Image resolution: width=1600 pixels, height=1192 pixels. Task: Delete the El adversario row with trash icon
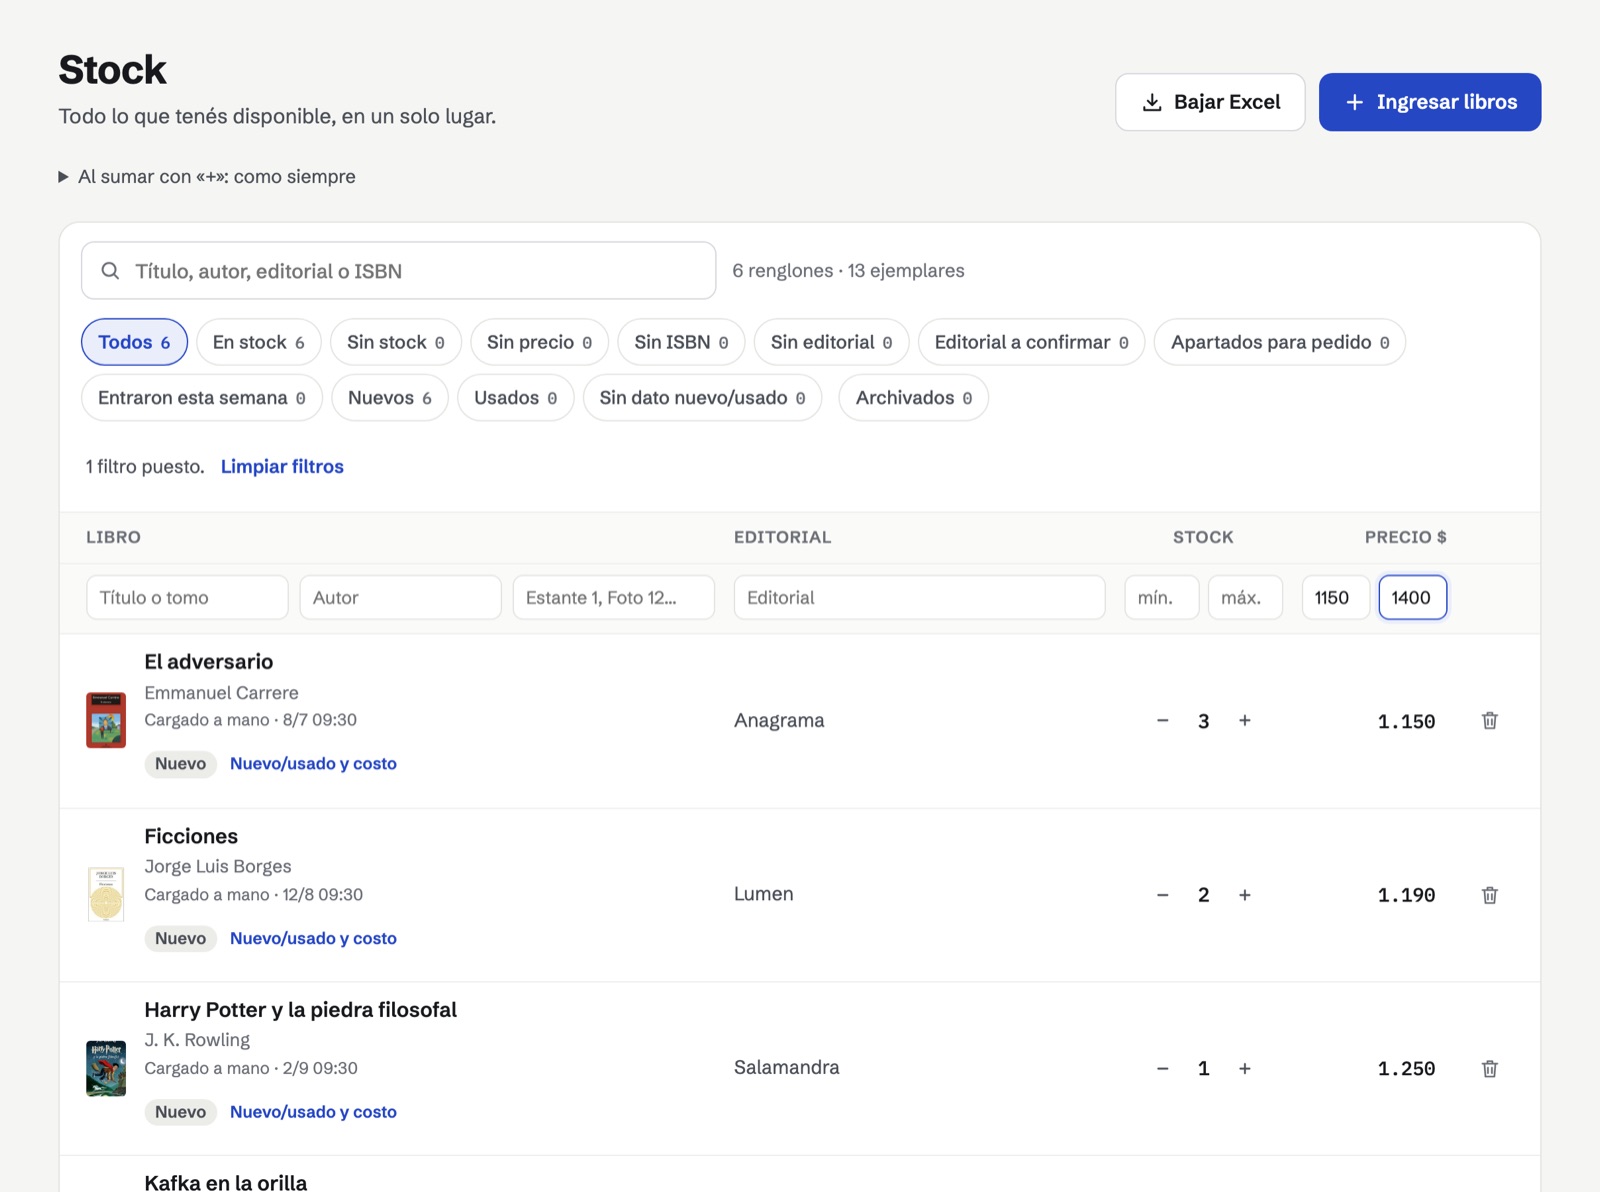tap(1489, 721)
